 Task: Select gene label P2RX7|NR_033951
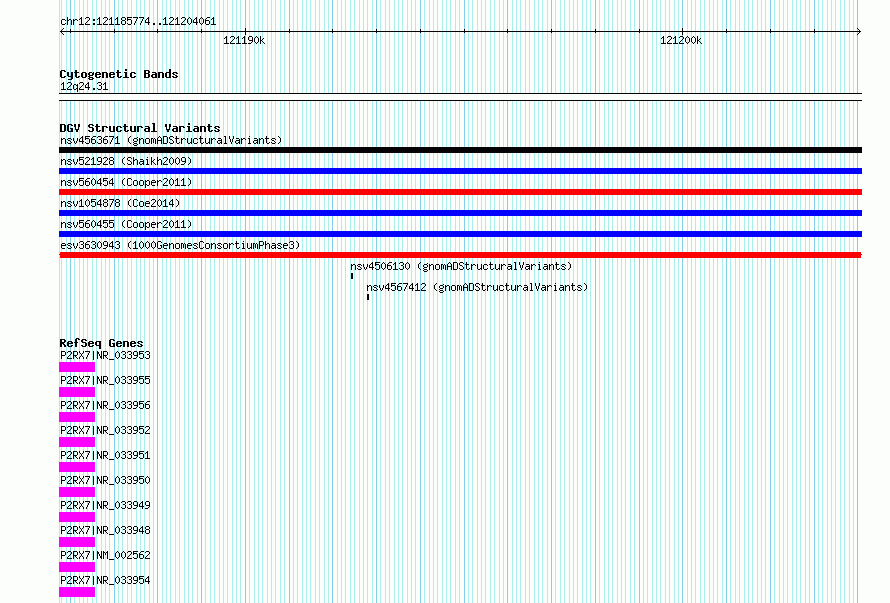point(105,455)
